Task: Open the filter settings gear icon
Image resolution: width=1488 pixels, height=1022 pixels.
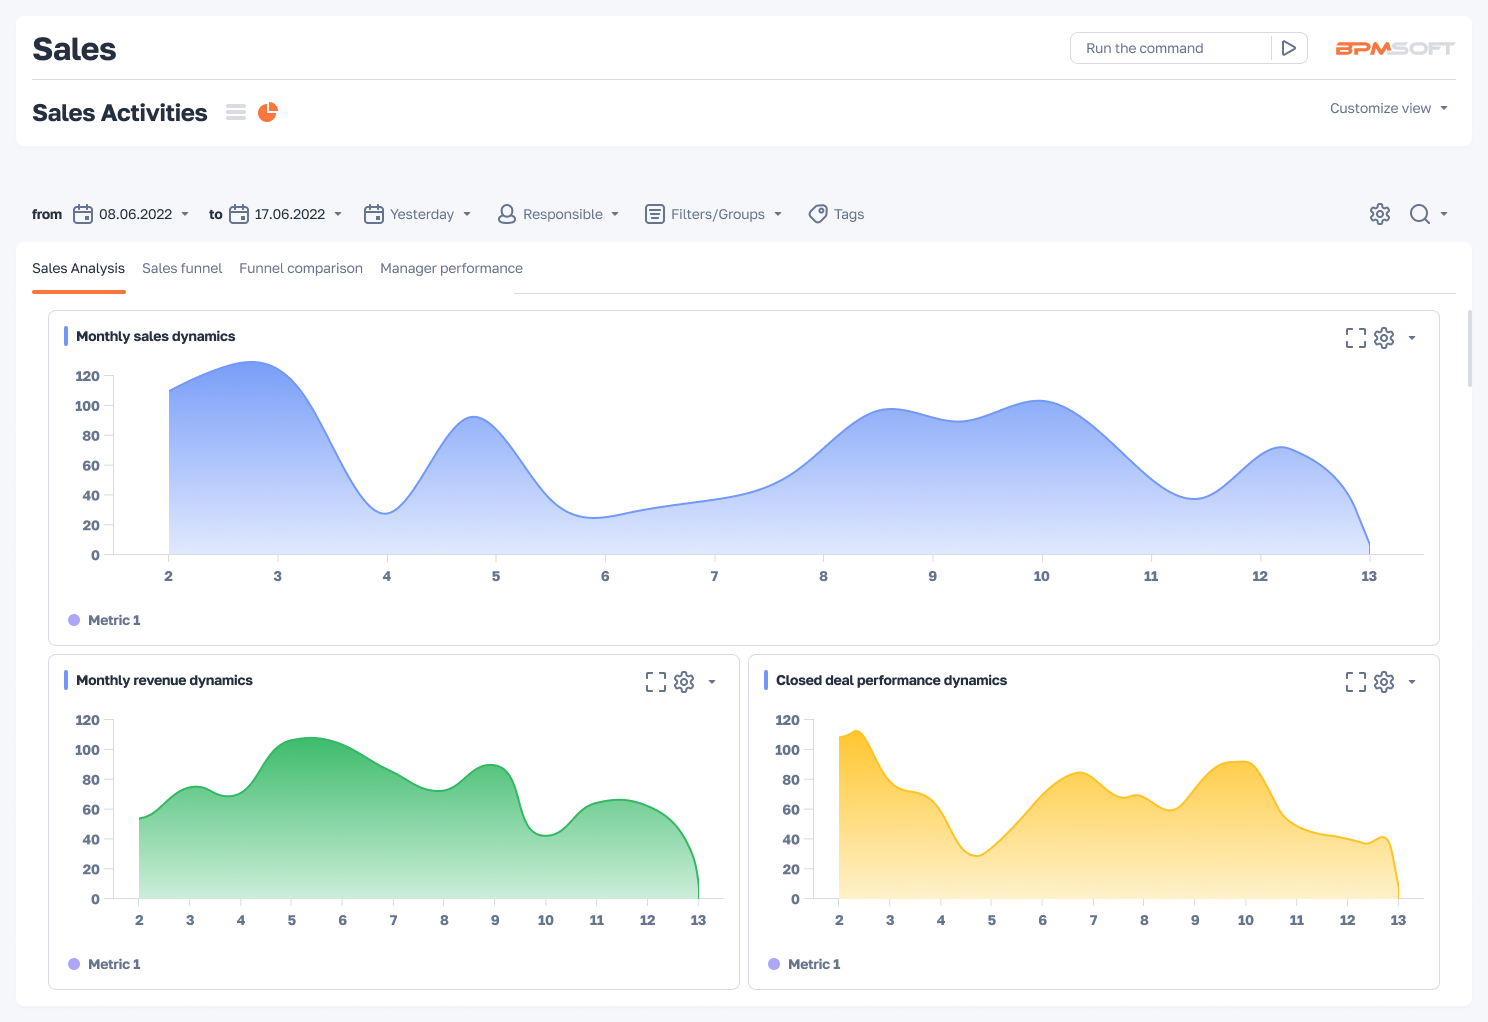Action: point(1380,214)
